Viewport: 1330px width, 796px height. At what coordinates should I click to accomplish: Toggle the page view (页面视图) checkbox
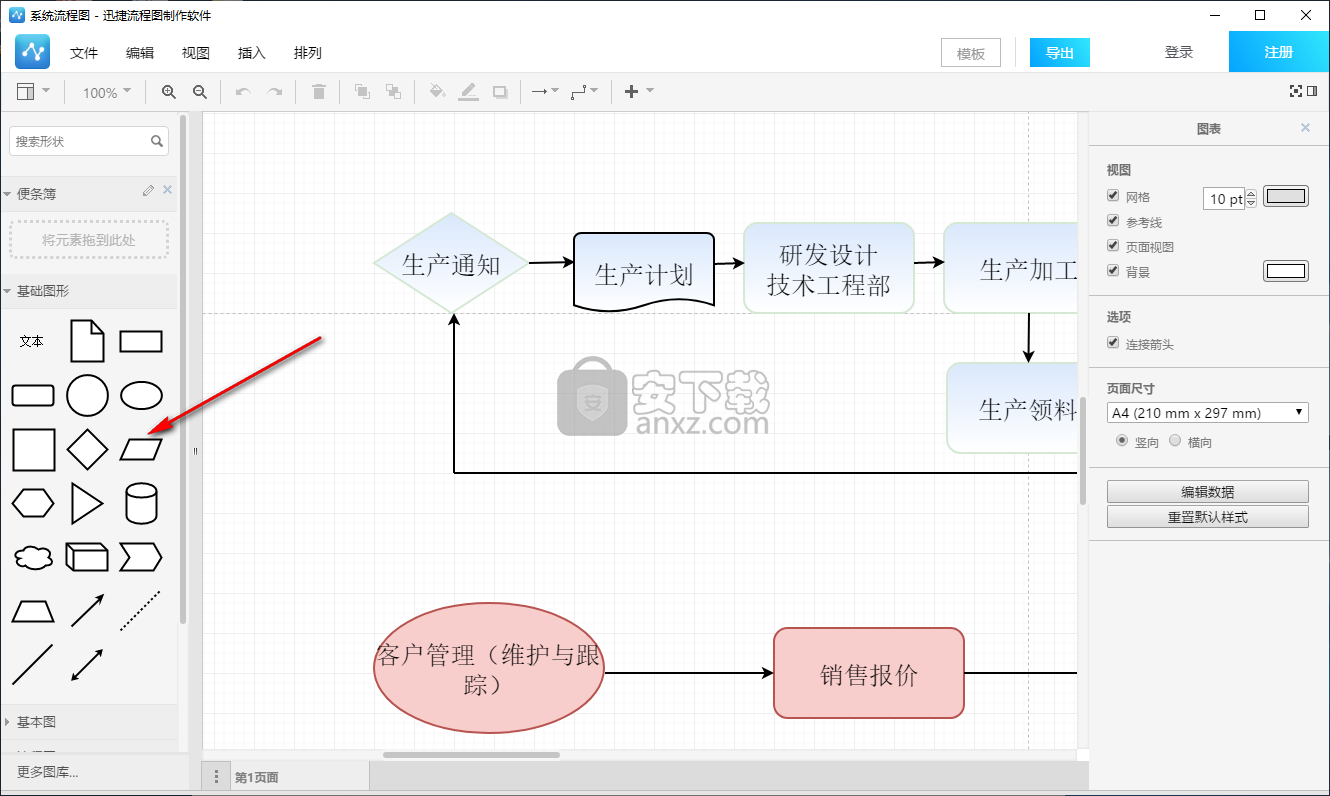click(1113, 246)
